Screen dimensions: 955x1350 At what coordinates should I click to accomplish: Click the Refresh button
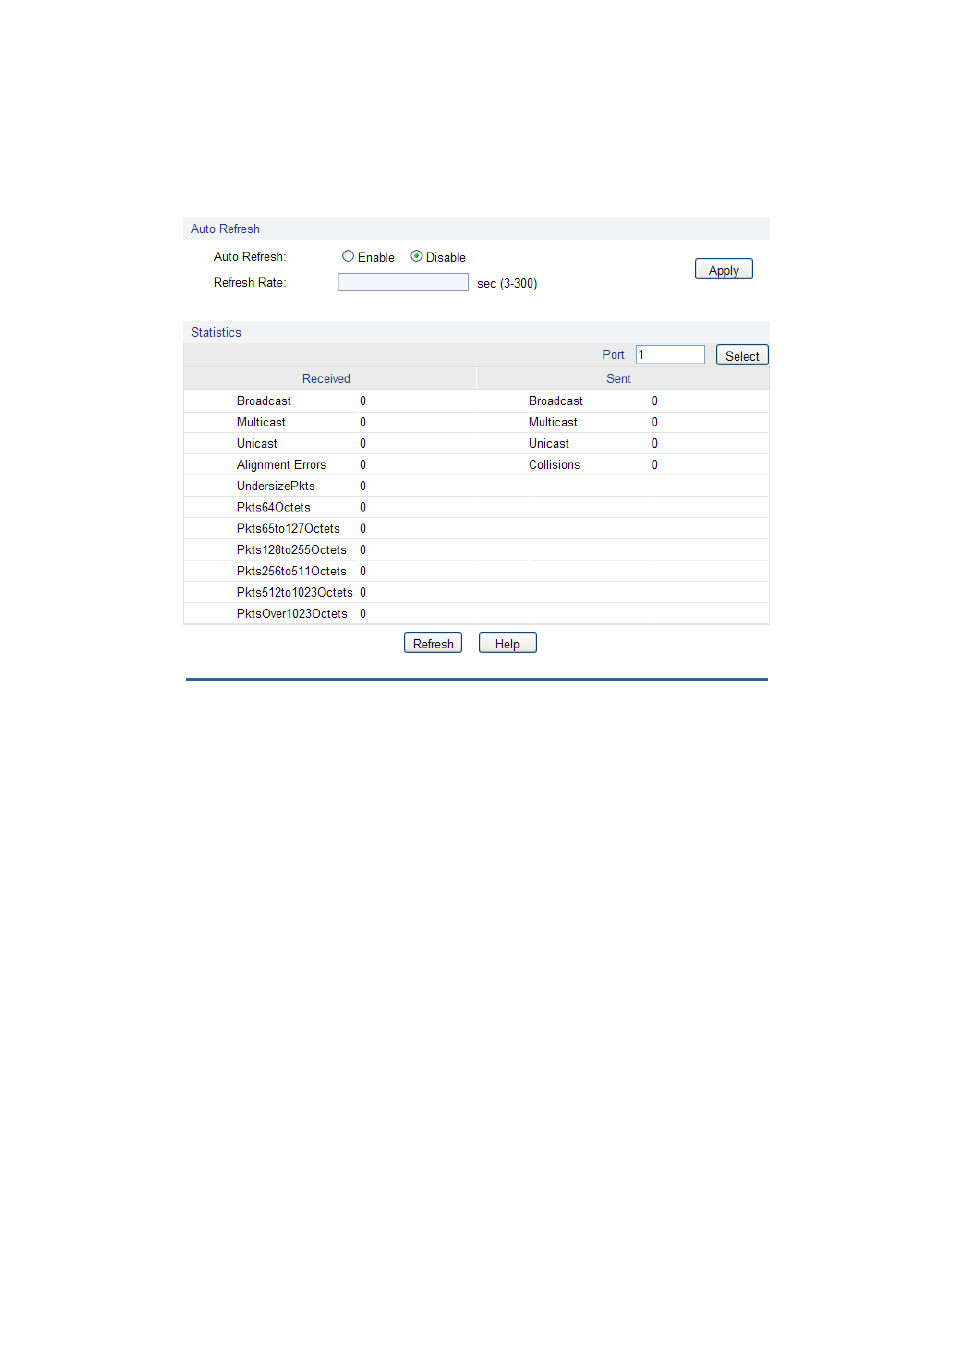433,644
